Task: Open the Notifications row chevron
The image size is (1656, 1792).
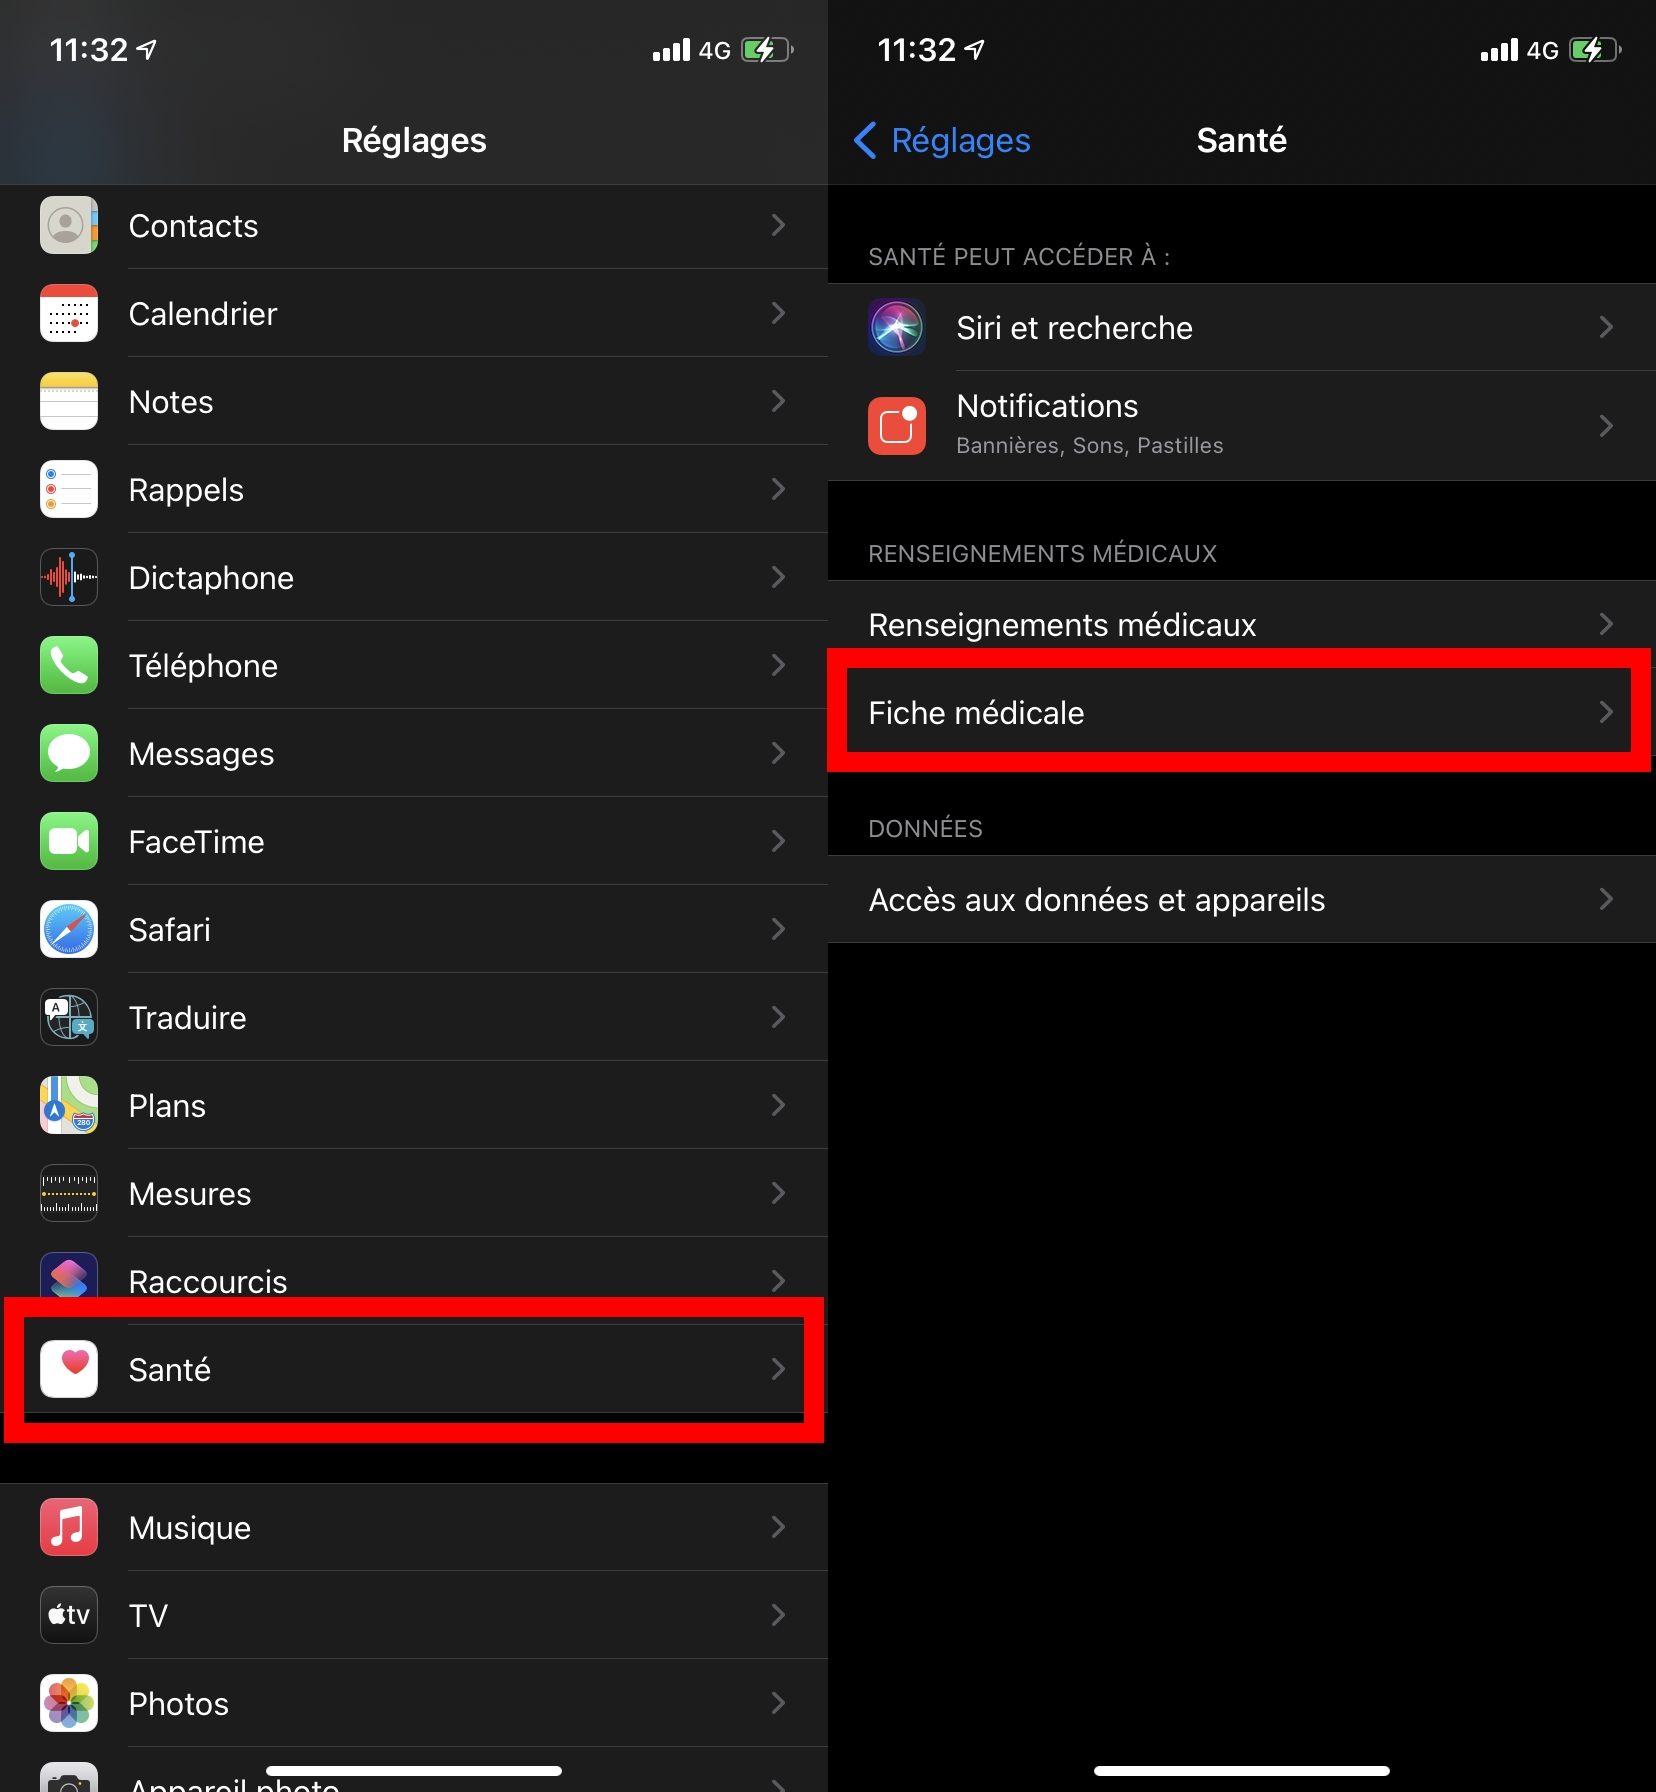Action: tap(1606, 426)
